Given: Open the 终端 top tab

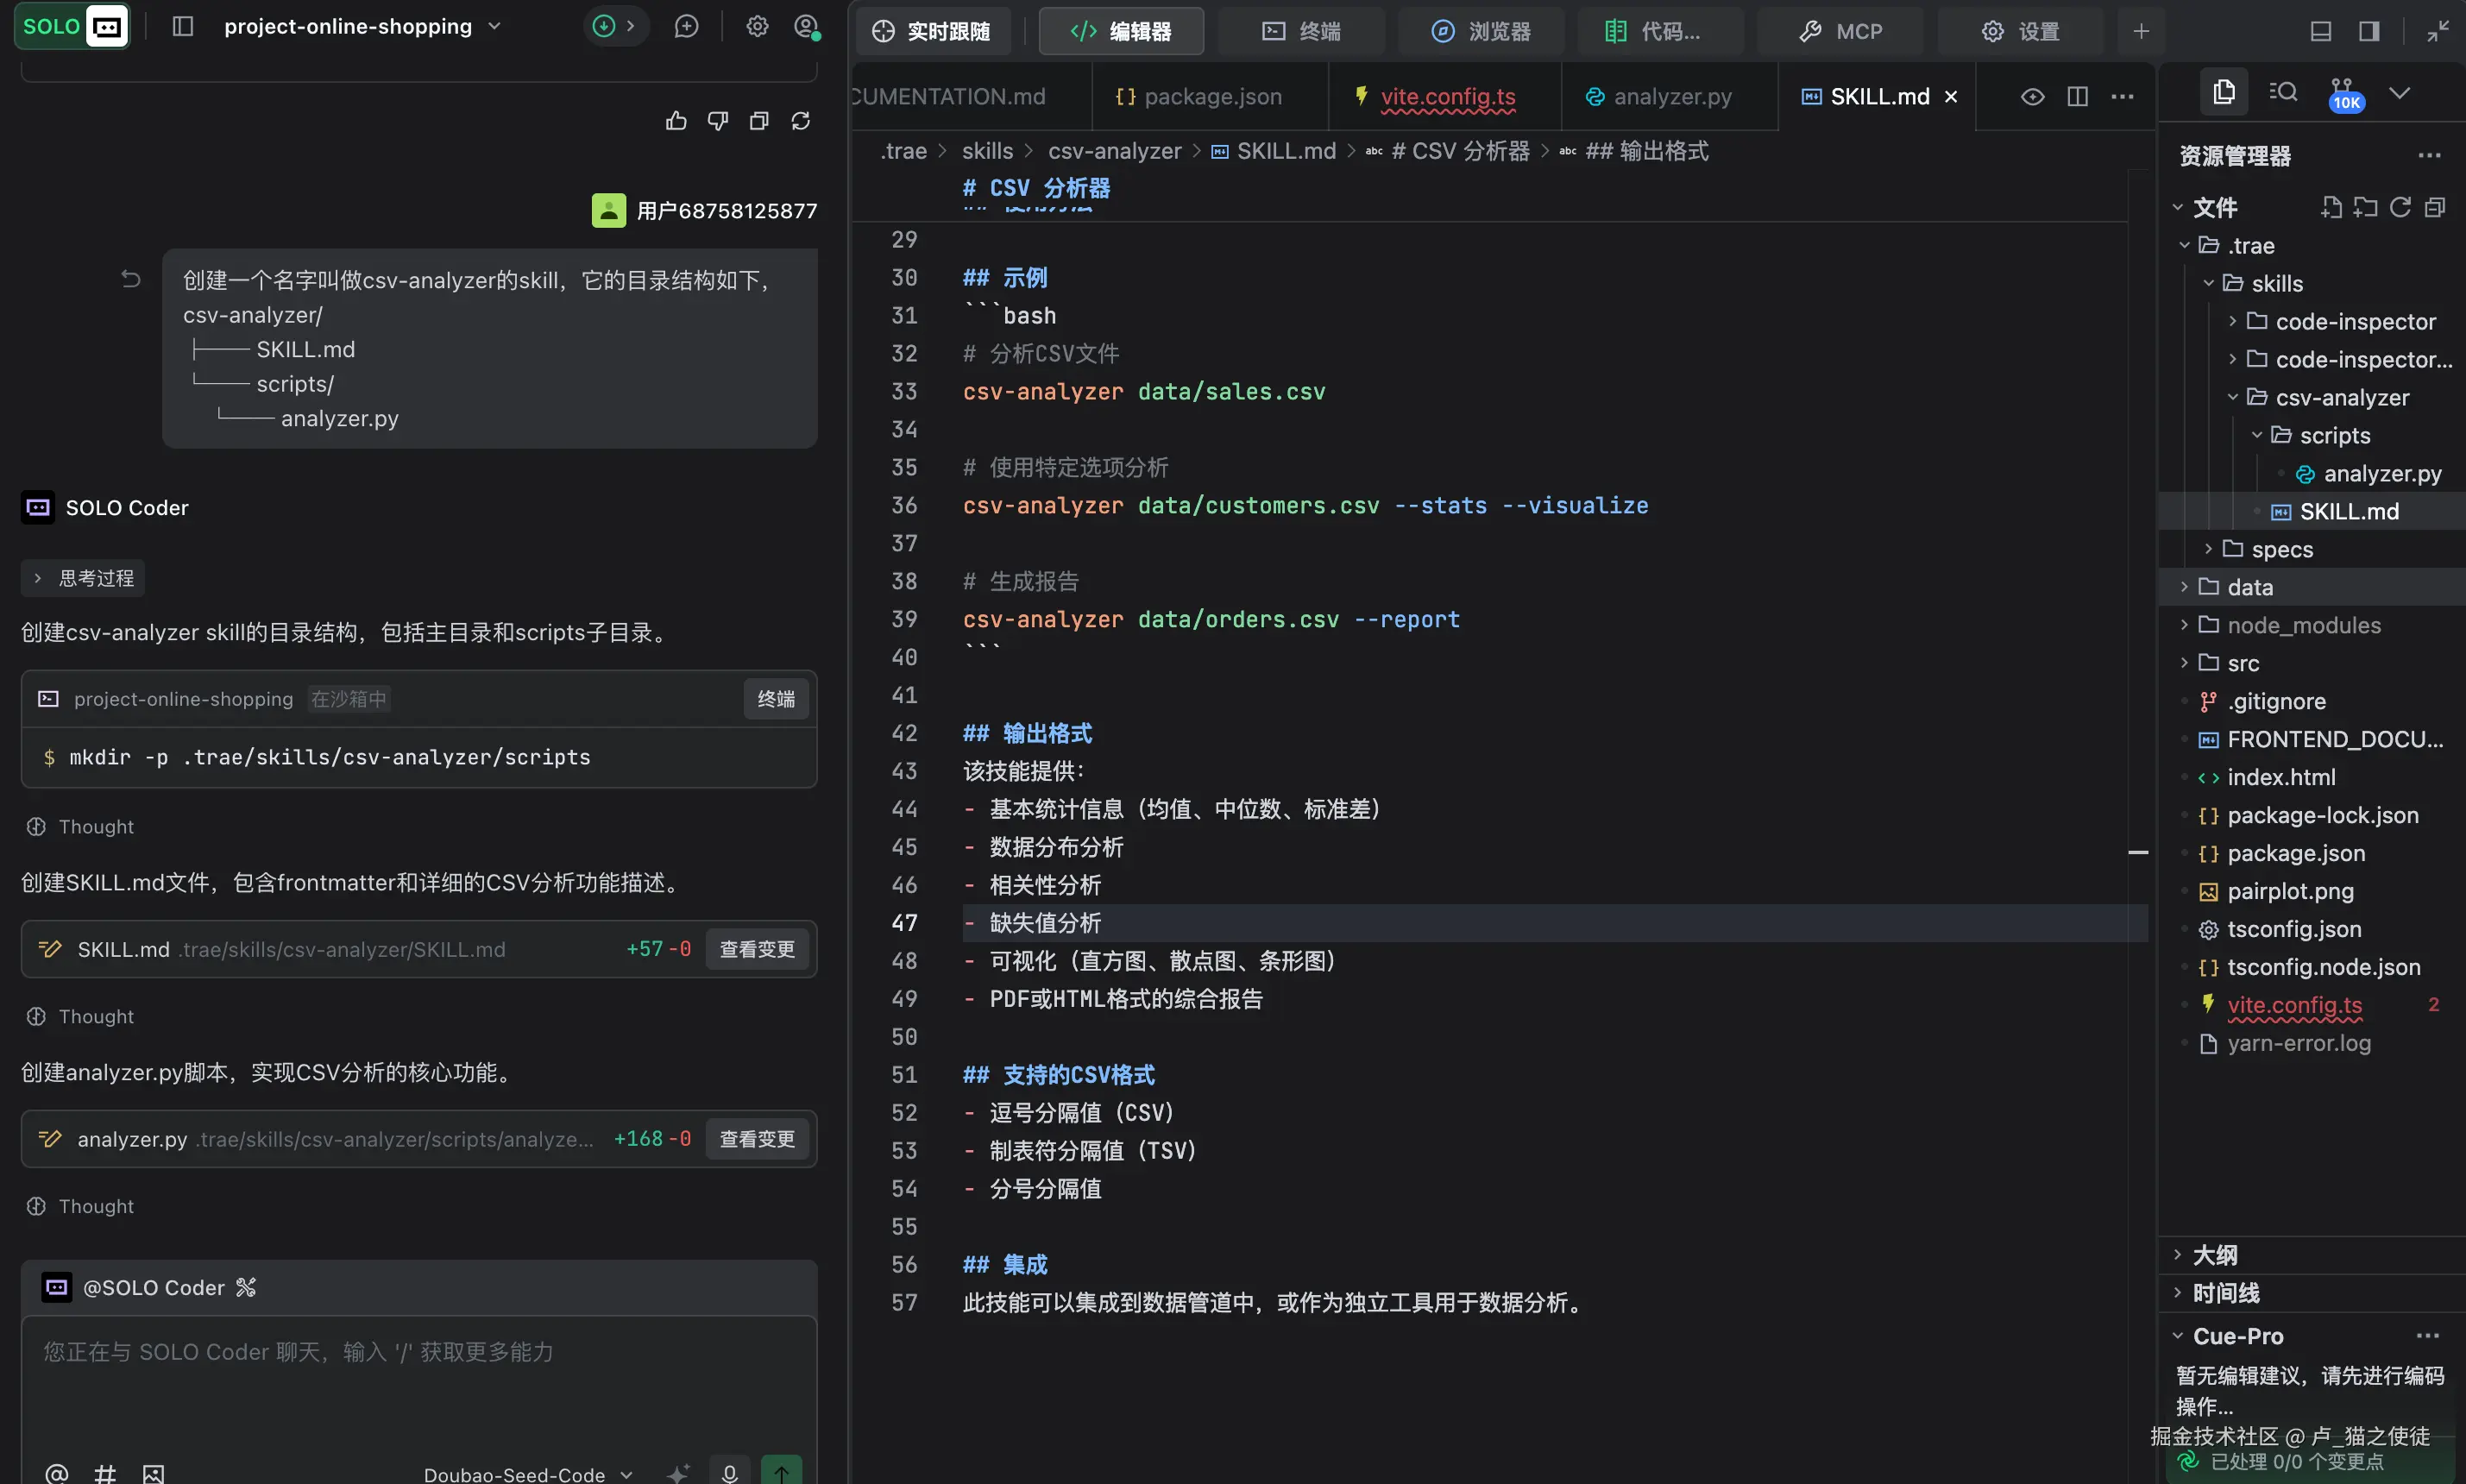Looking at the screenshot, I should coord(1301,31).
